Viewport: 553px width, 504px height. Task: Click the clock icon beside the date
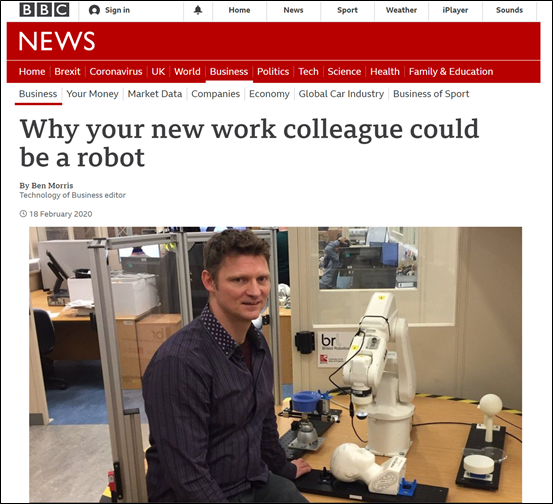[x=23, y=214]
